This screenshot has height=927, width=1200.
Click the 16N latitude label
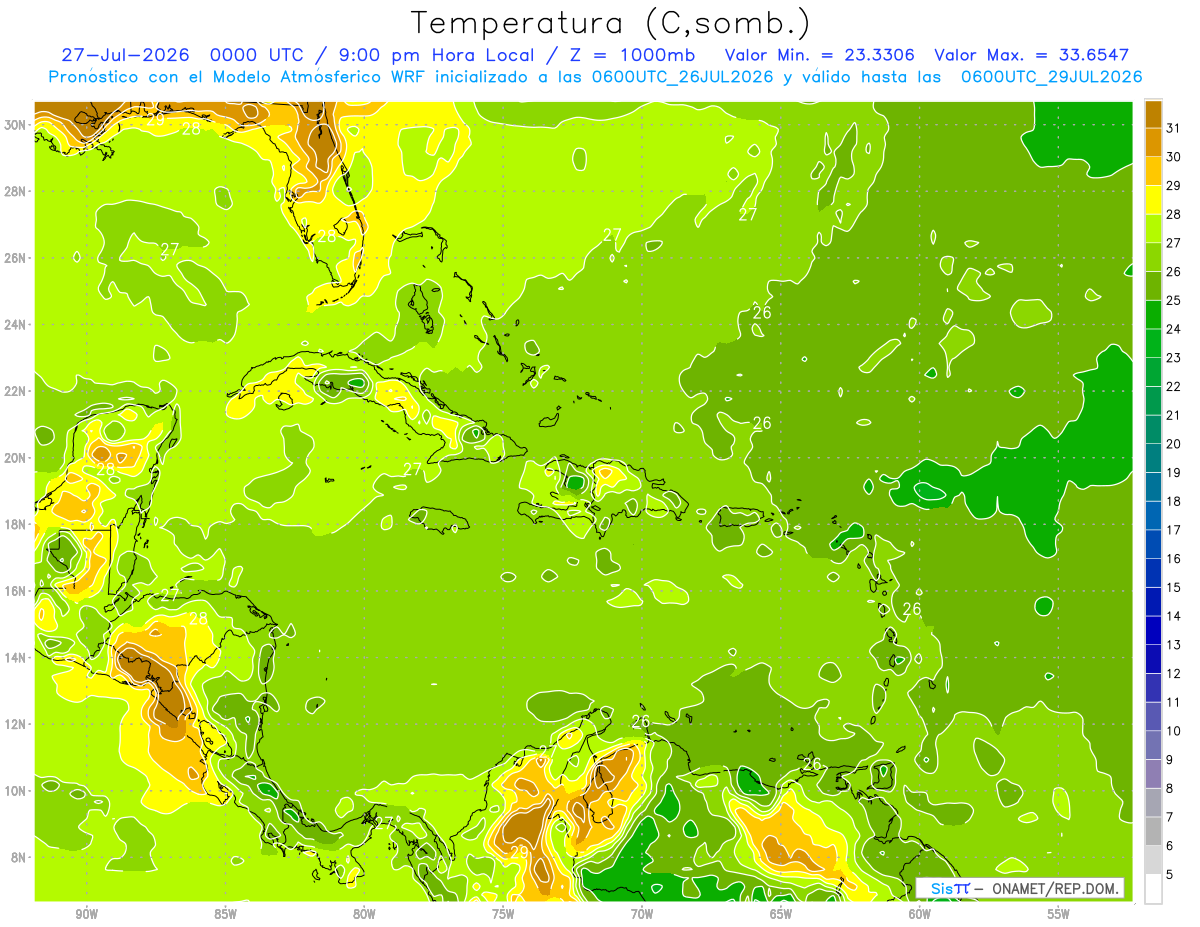coord(14,591)
